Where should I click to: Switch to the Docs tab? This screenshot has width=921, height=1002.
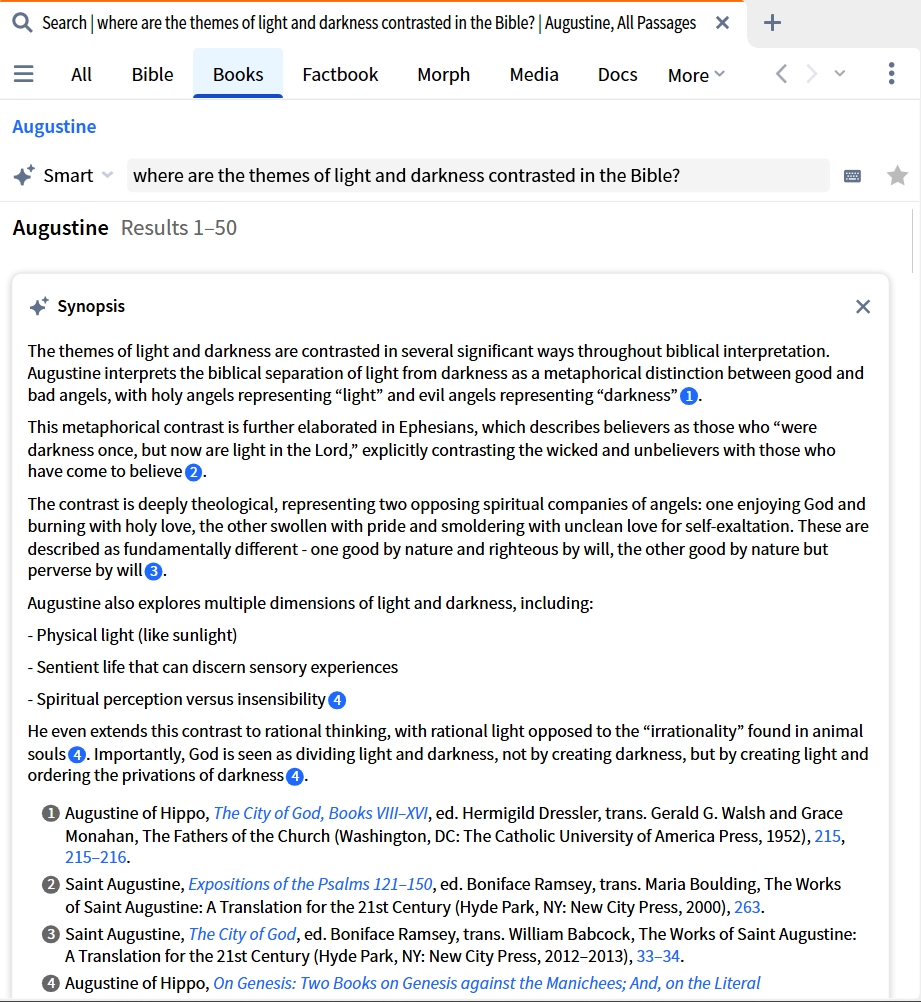pyautogui.click(x=617, y=75)
